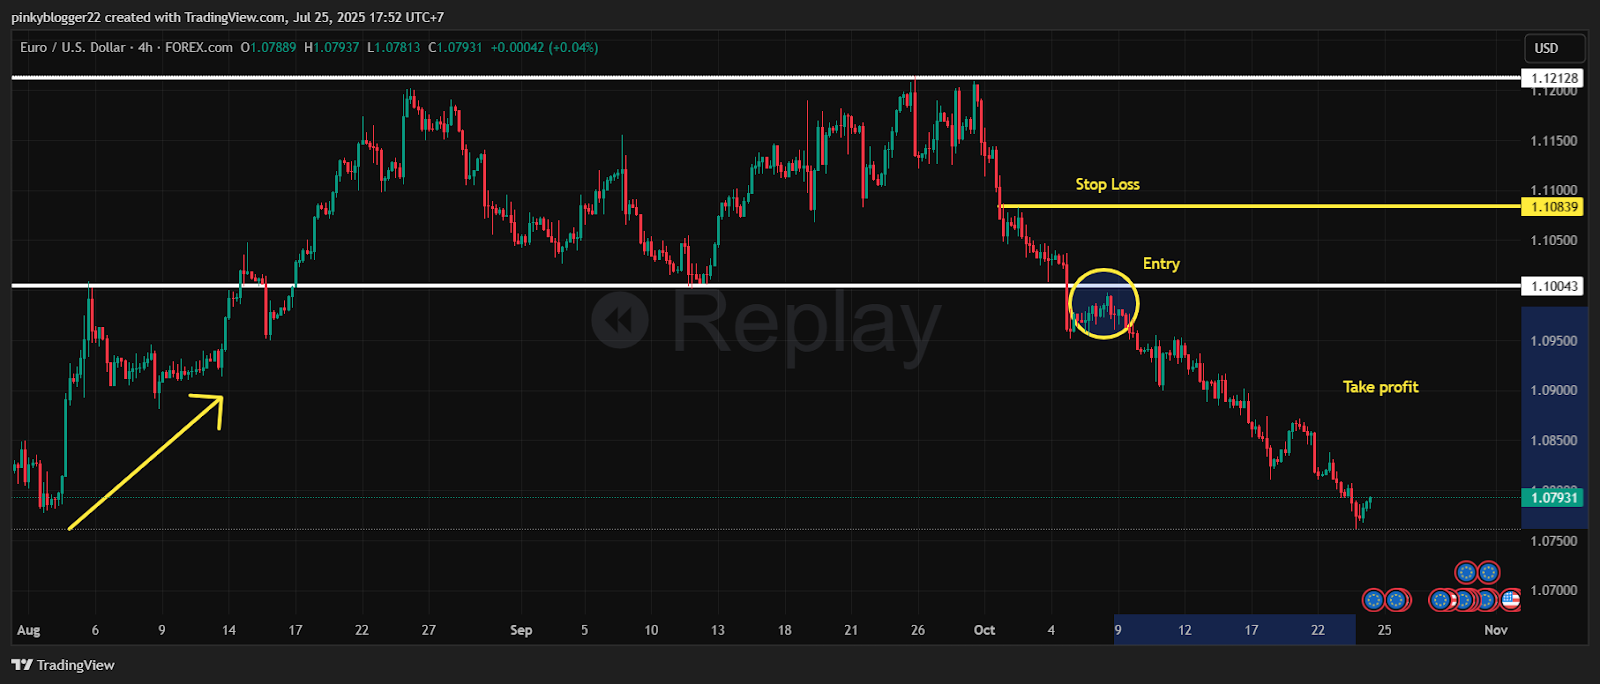This screenshot has width=1600, height=684.
Task: Click the 1.08500 price scale value
Action: (x=1554, y=441)
